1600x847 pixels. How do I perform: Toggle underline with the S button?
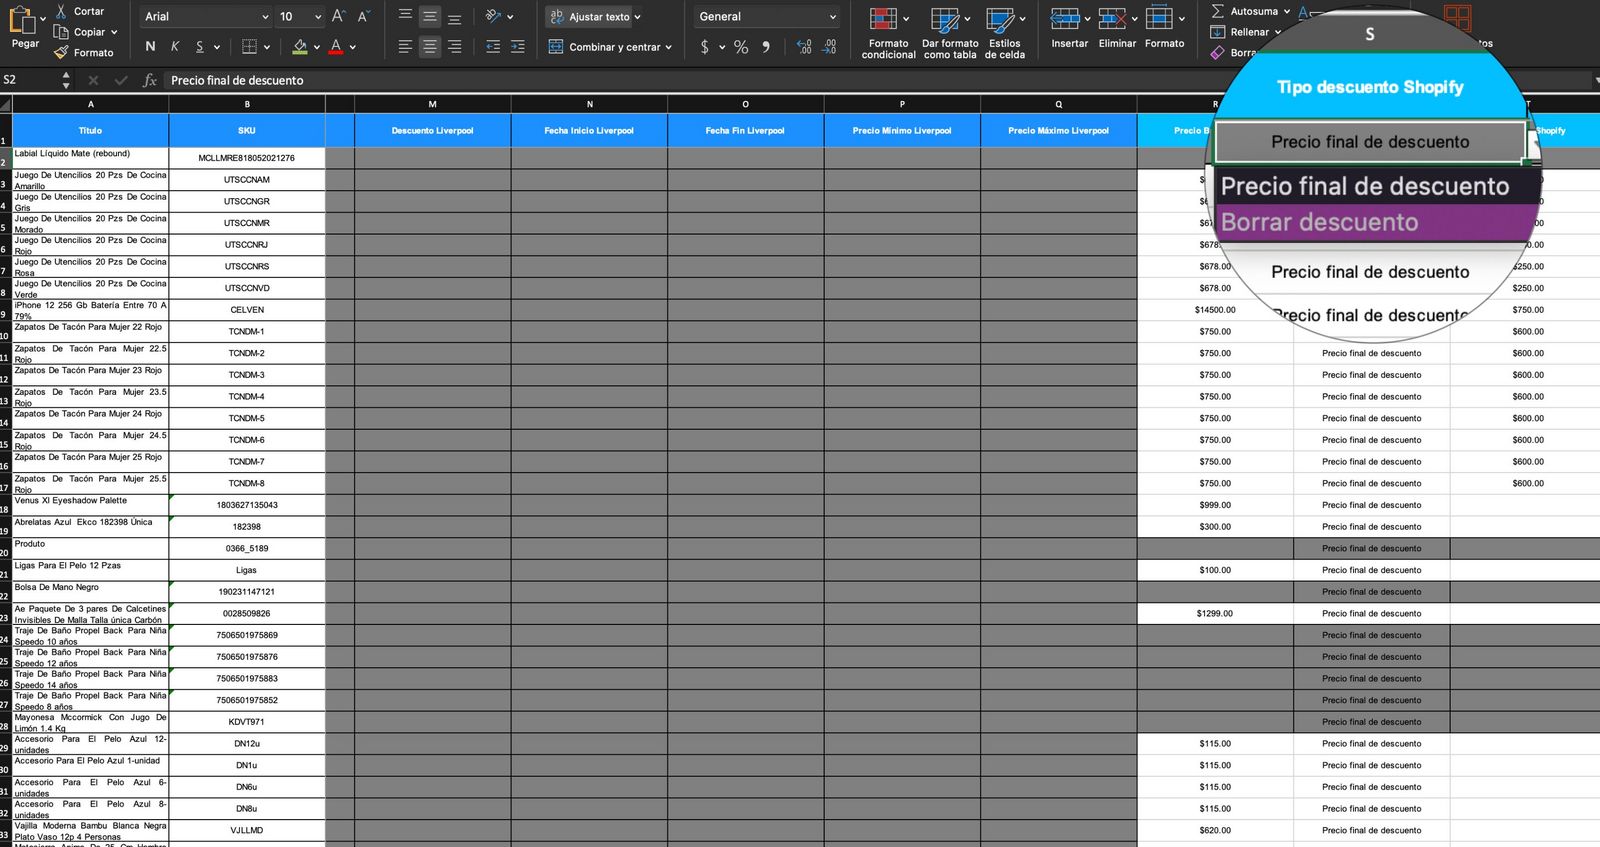pyautogui.click(x=200, y=46)
